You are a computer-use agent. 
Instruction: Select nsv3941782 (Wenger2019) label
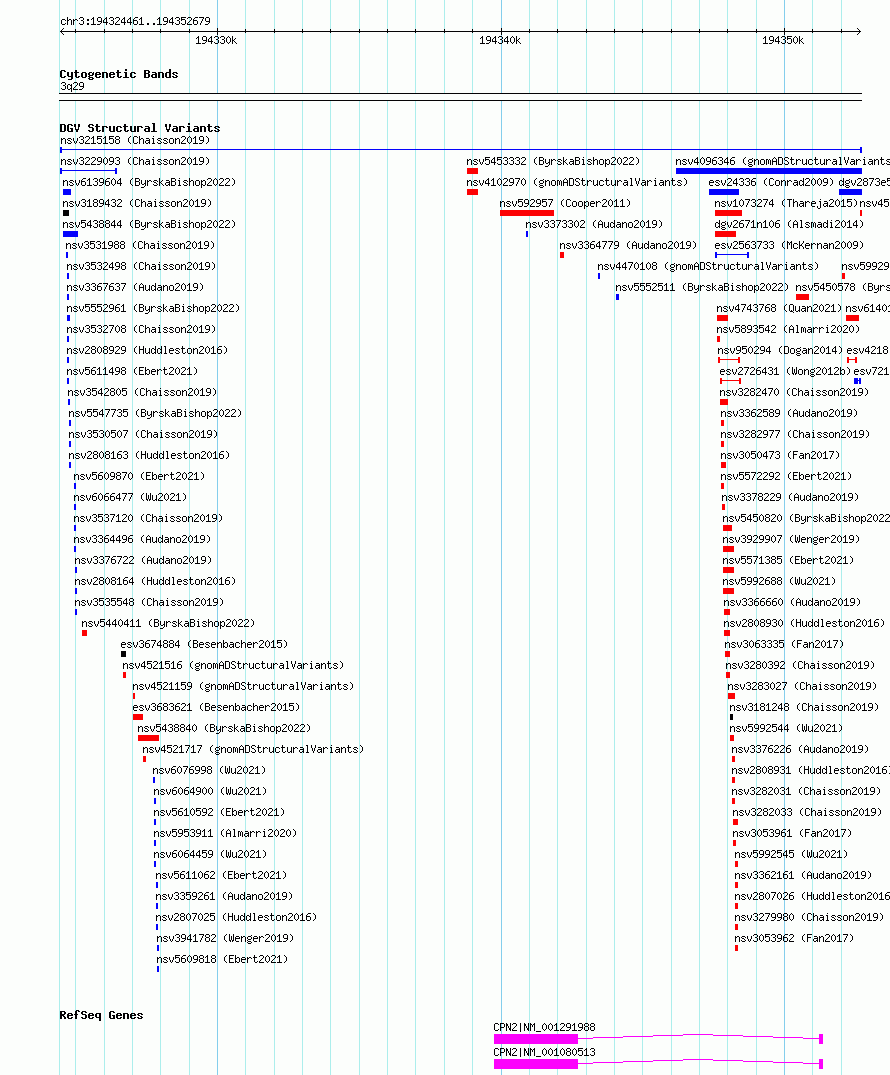coord(225,939)
